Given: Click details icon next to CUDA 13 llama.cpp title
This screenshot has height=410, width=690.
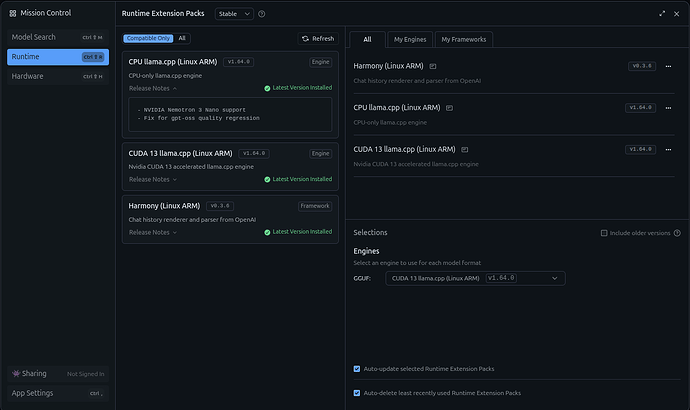Looking at the screenshot, I should [x=463, y=149].
